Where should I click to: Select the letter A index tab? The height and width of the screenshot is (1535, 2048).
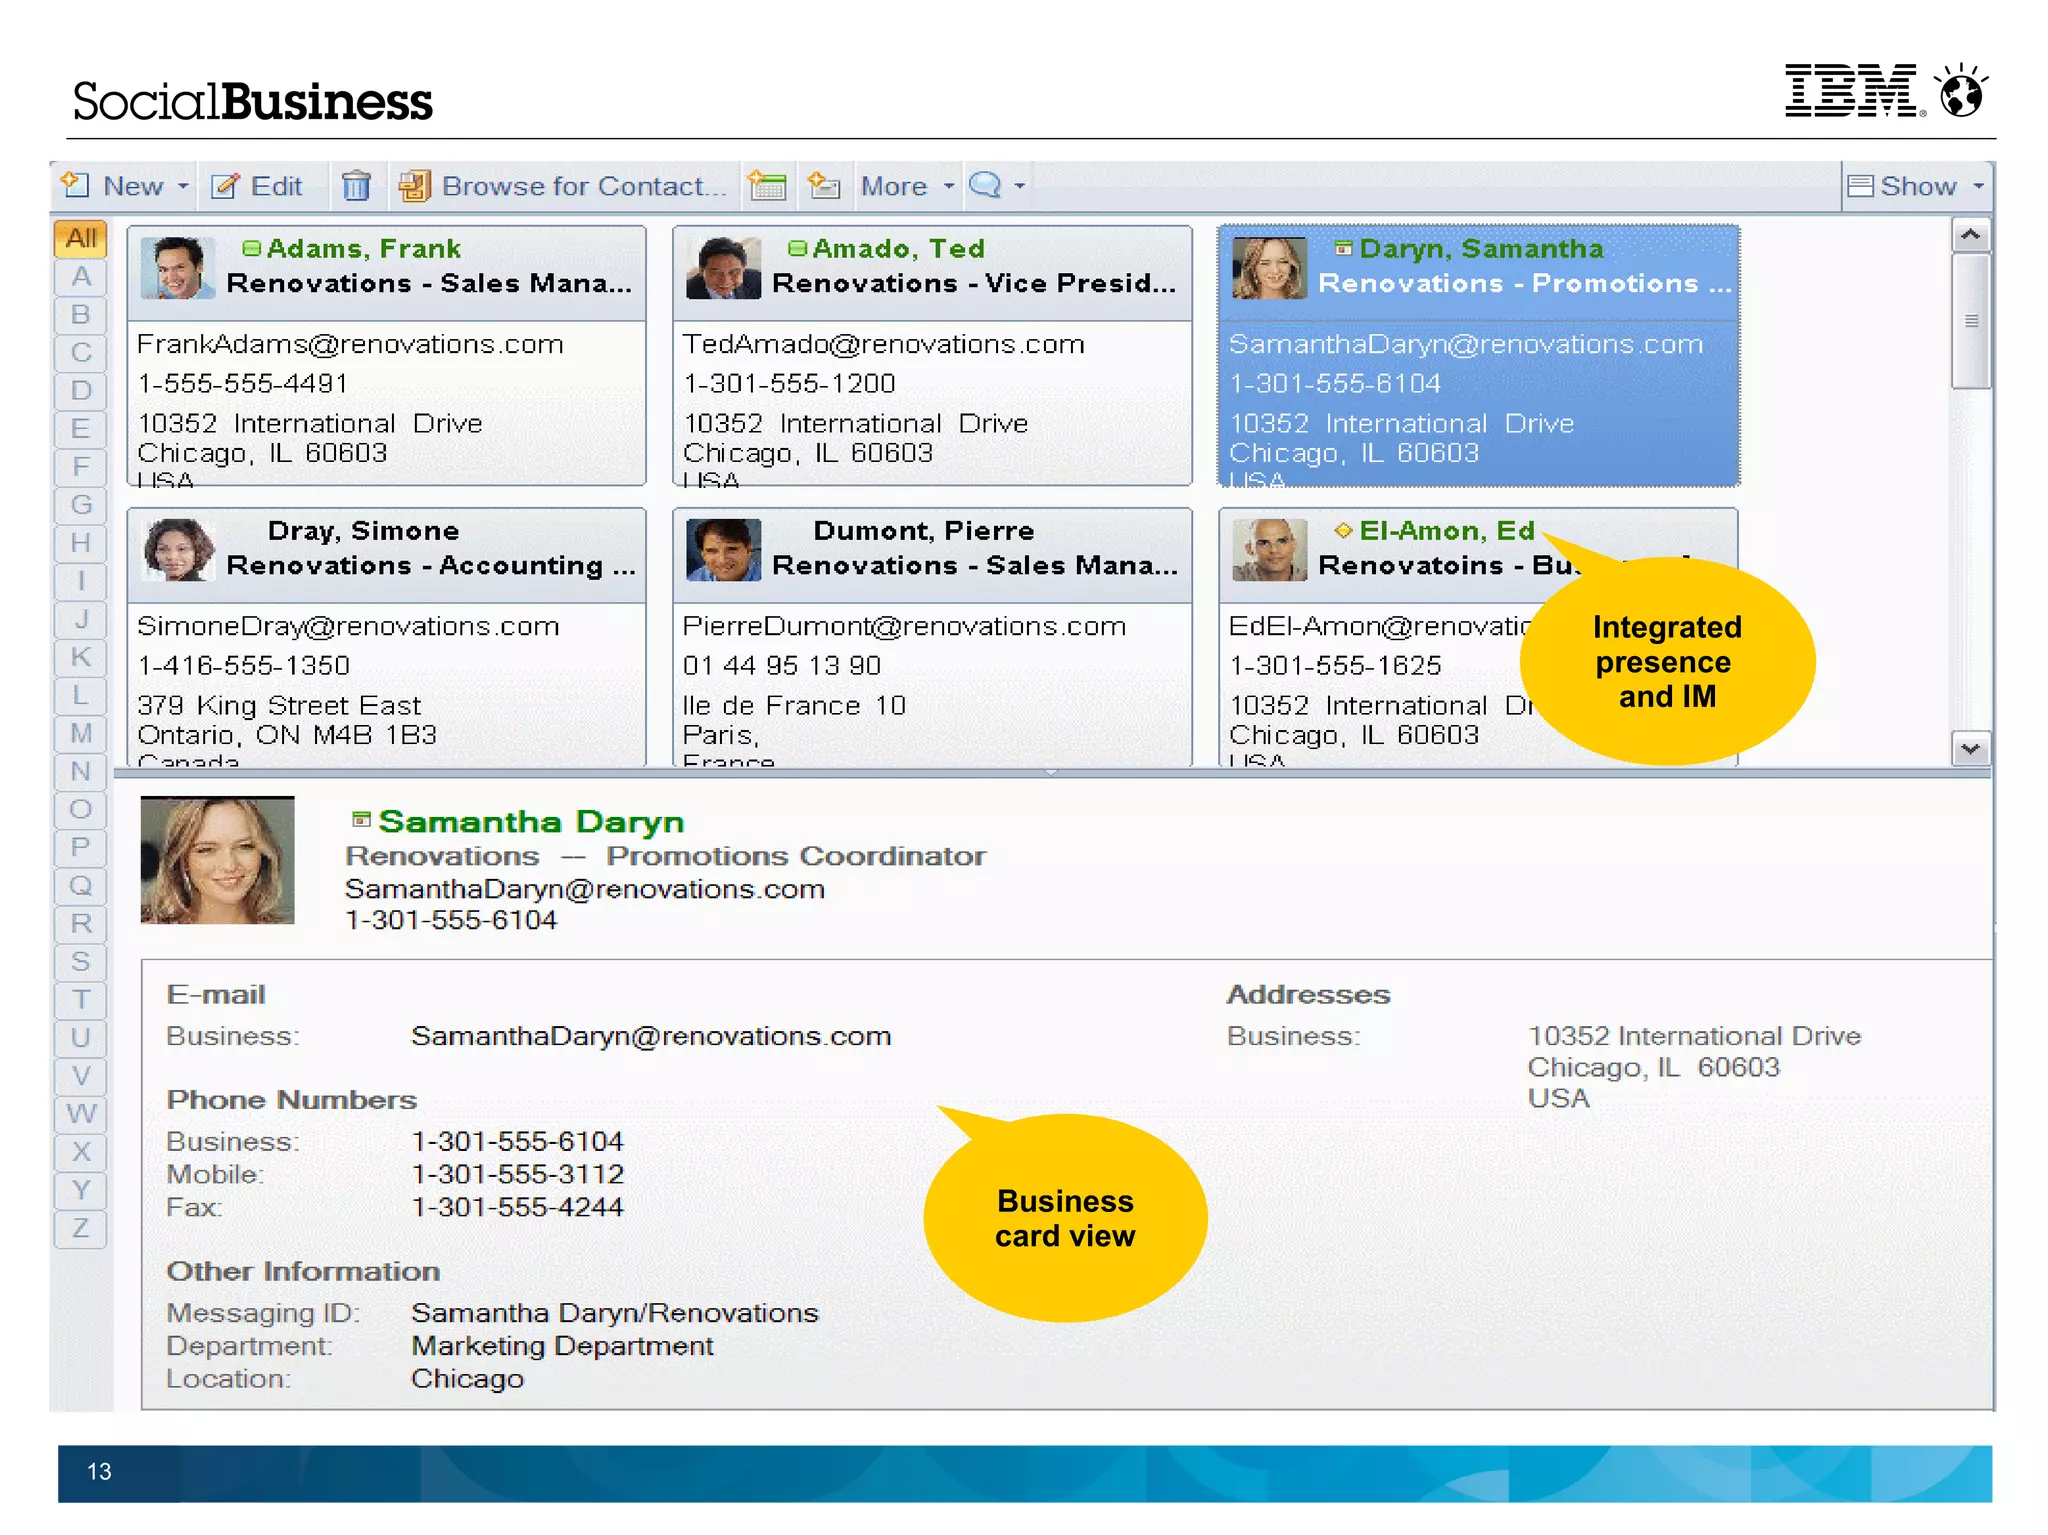81,277
